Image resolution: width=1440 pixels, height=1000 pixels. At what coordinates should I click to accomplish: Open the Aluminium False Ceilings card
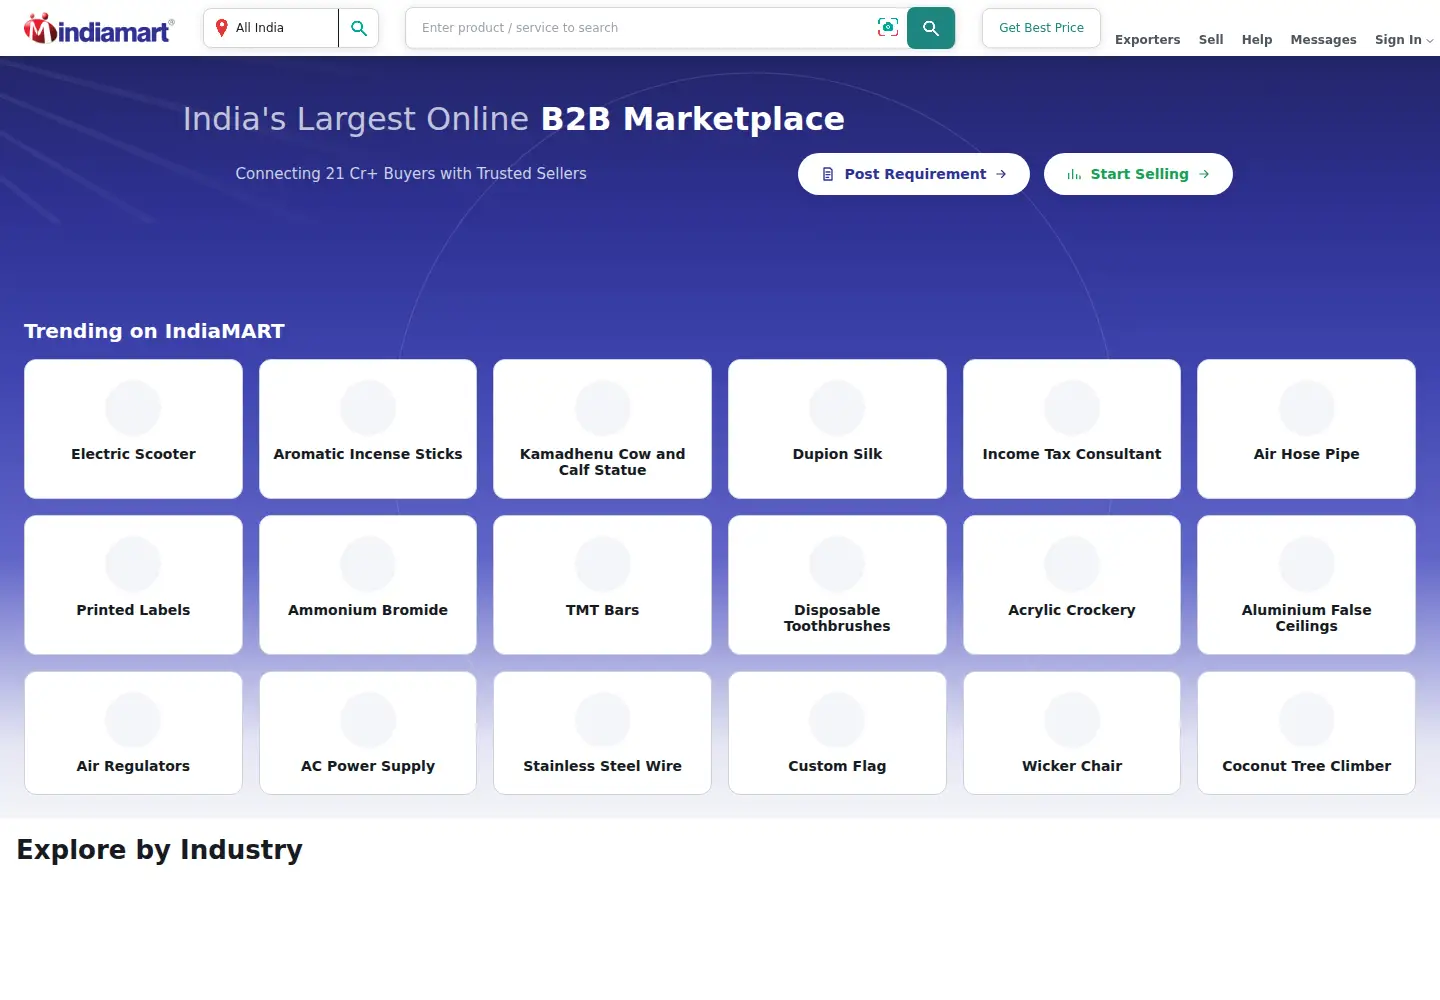pyautogui.click(x=1307, y=585)
